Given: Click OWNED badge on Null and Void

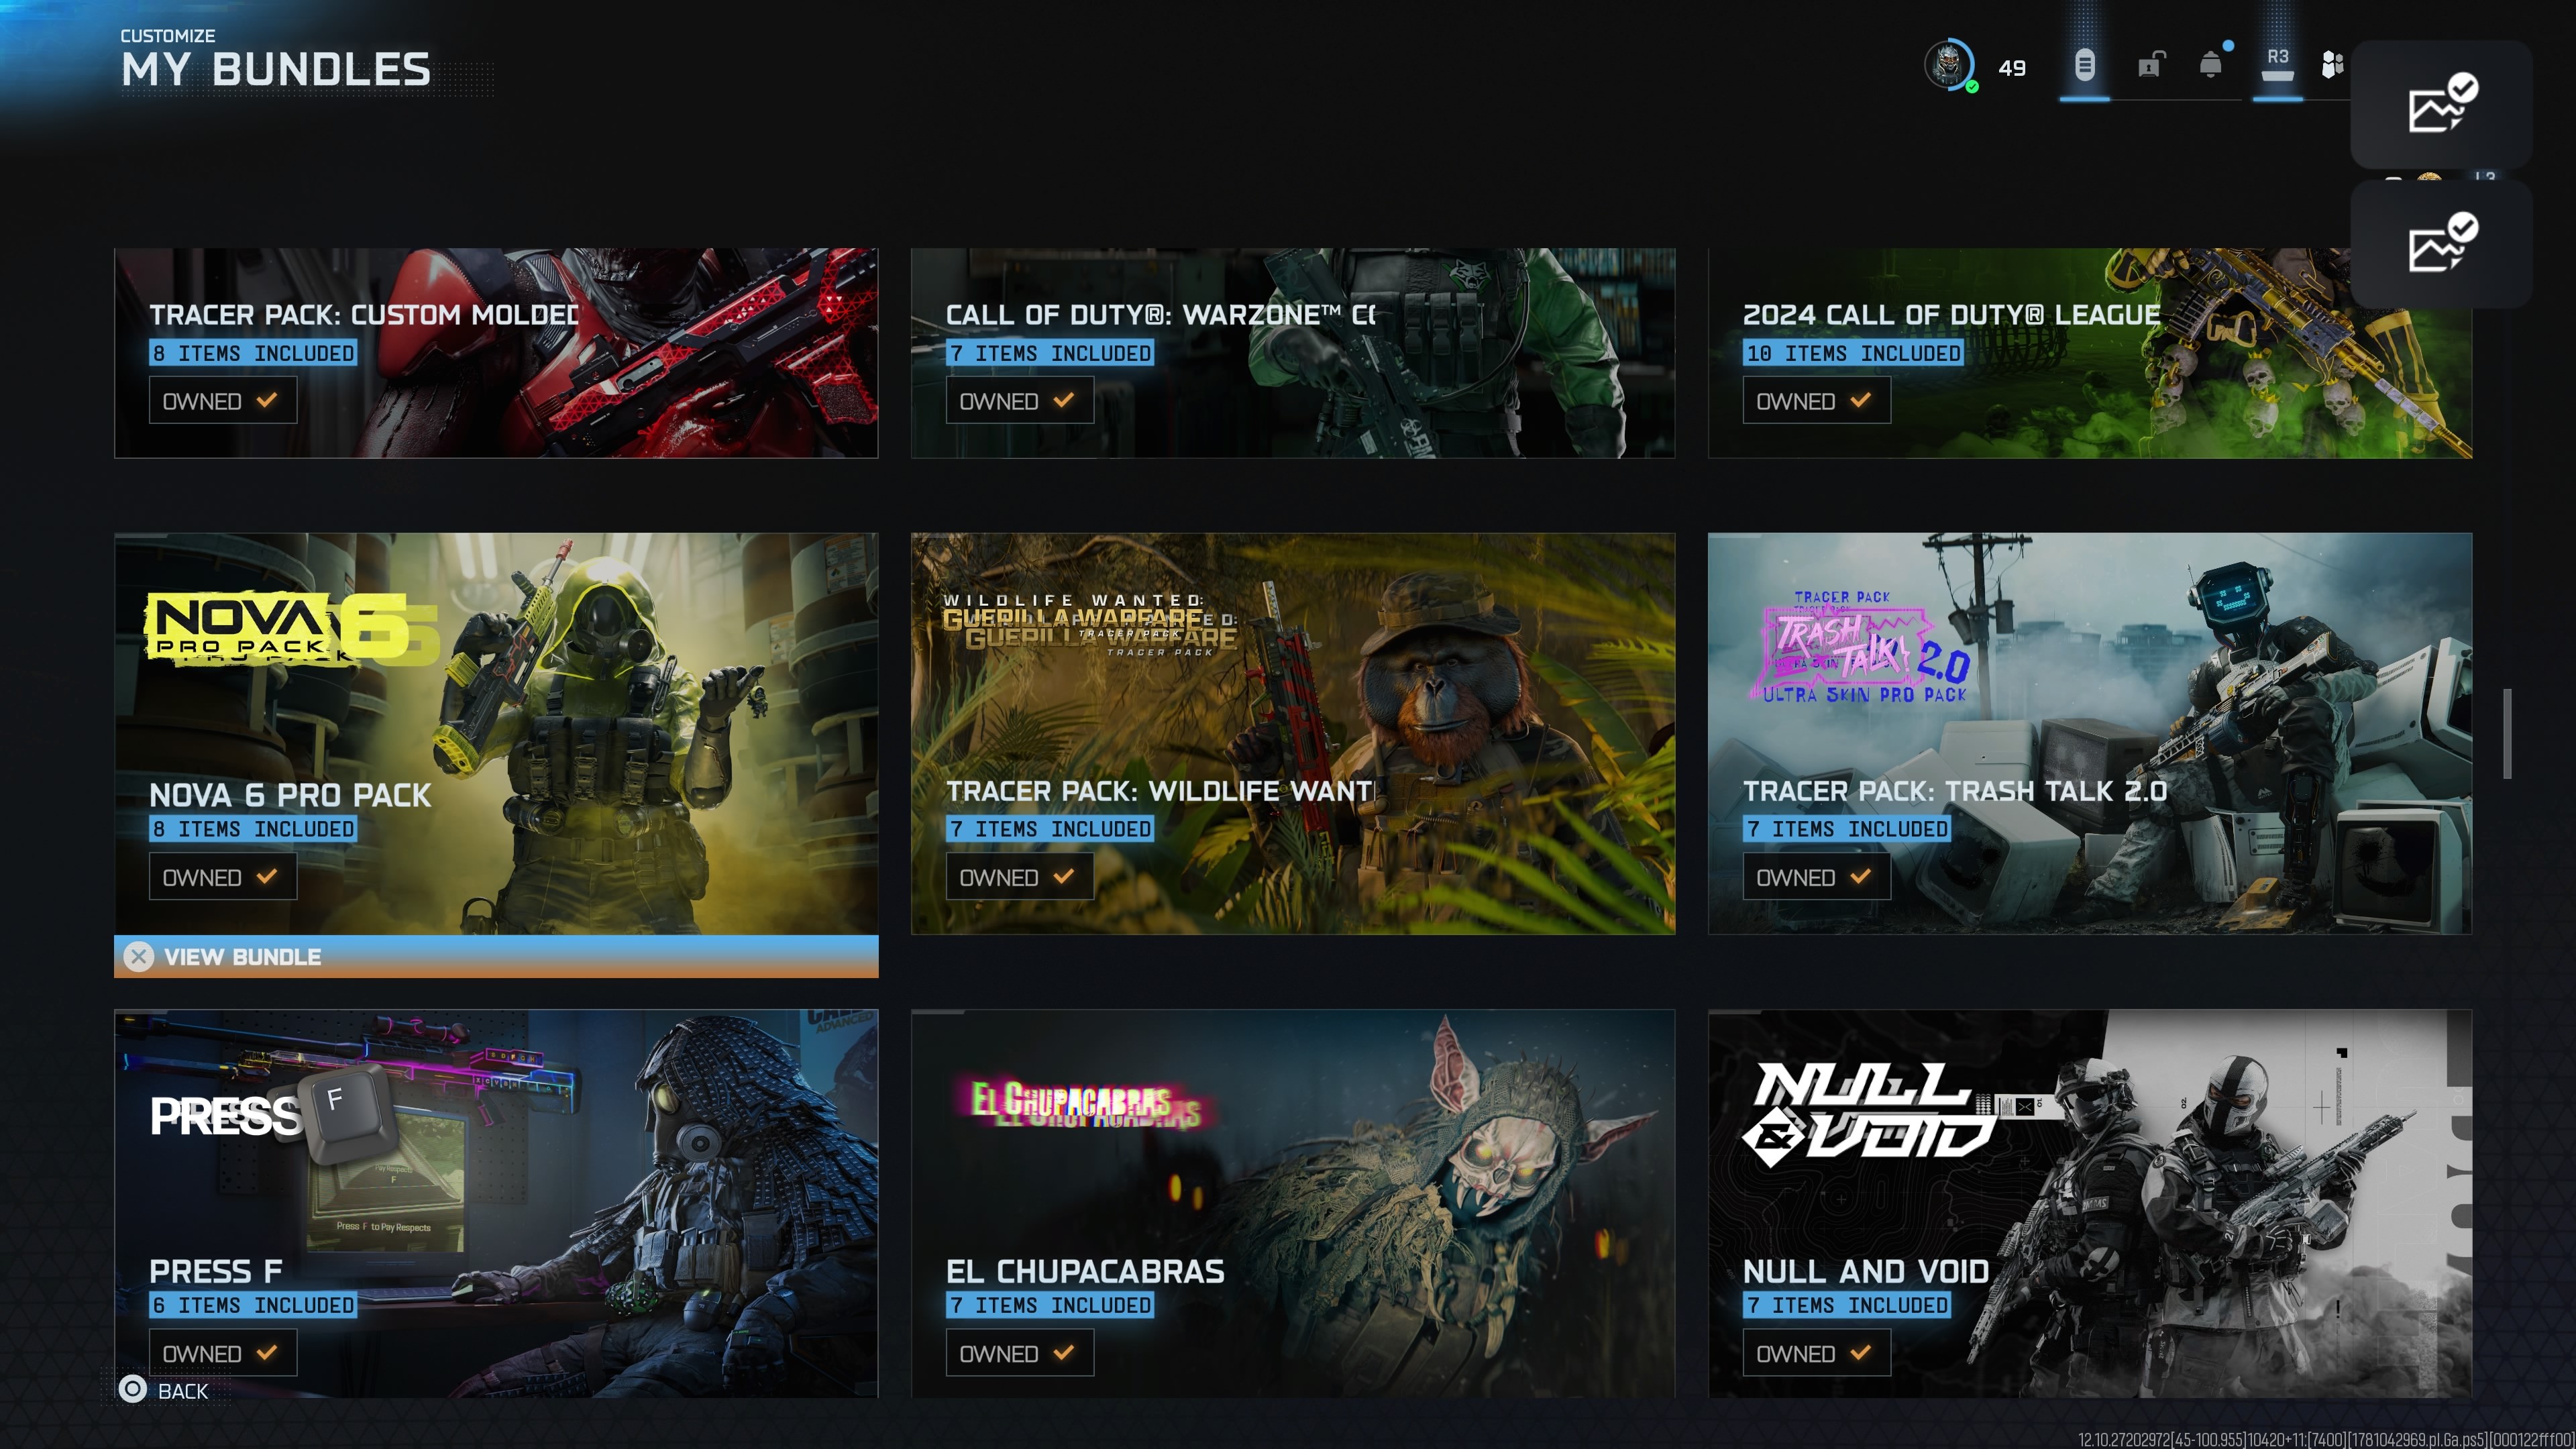Looking at the screenshot, I should pyautogui.click(x=1816, y=1353).
